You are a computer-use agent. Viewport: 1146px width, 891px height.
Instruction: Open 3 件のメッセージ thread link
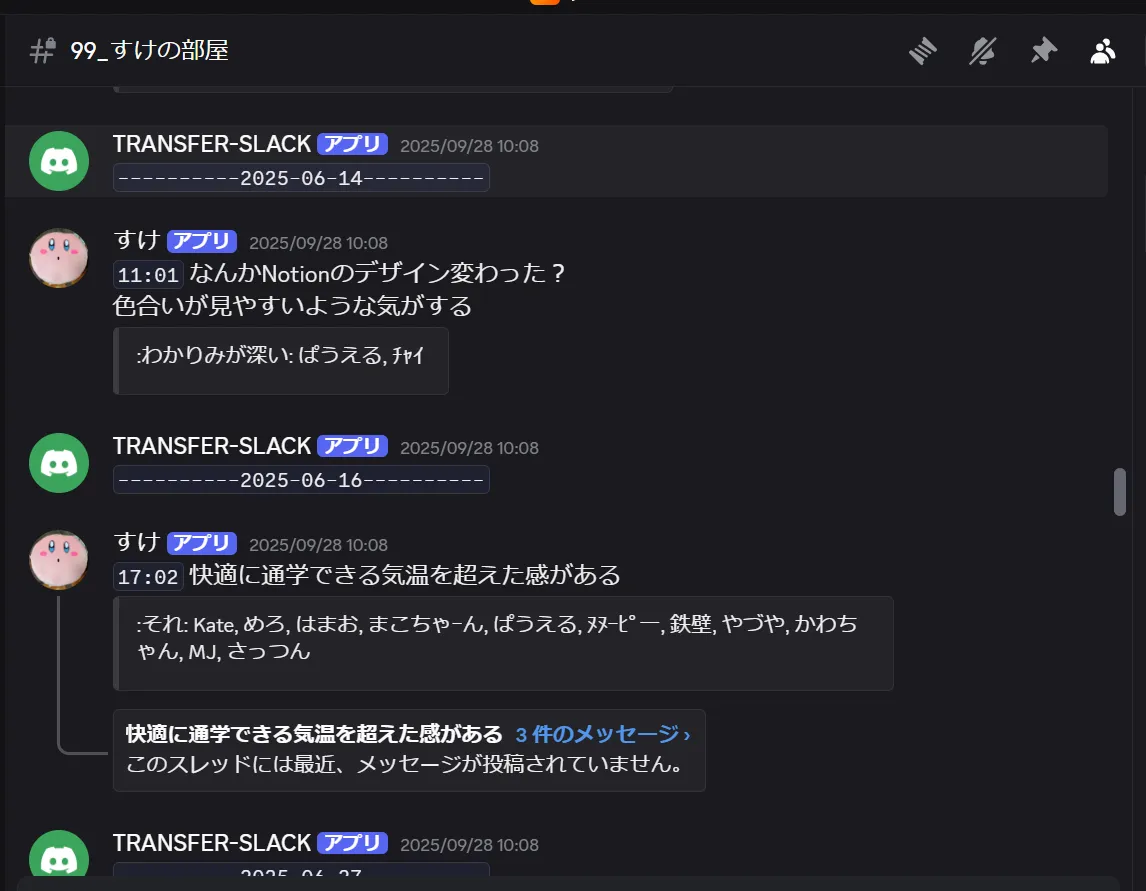(x=602, y=734)
